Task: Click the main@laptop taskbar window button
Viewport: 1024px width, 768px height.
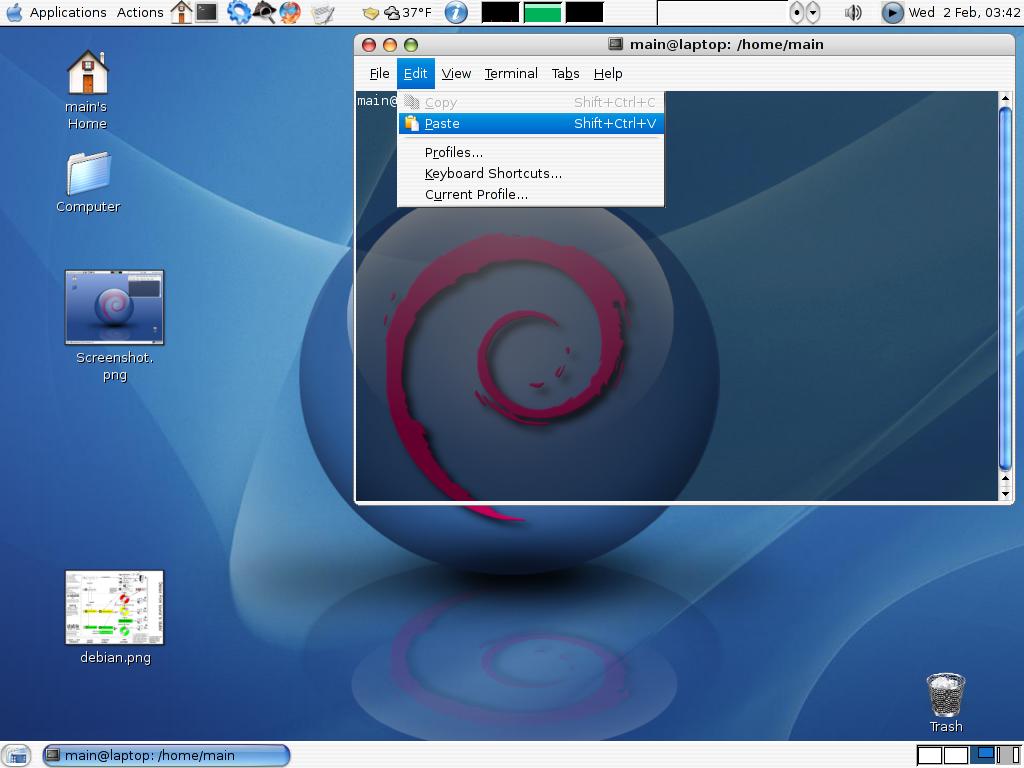Action: [x=166, y=756]
